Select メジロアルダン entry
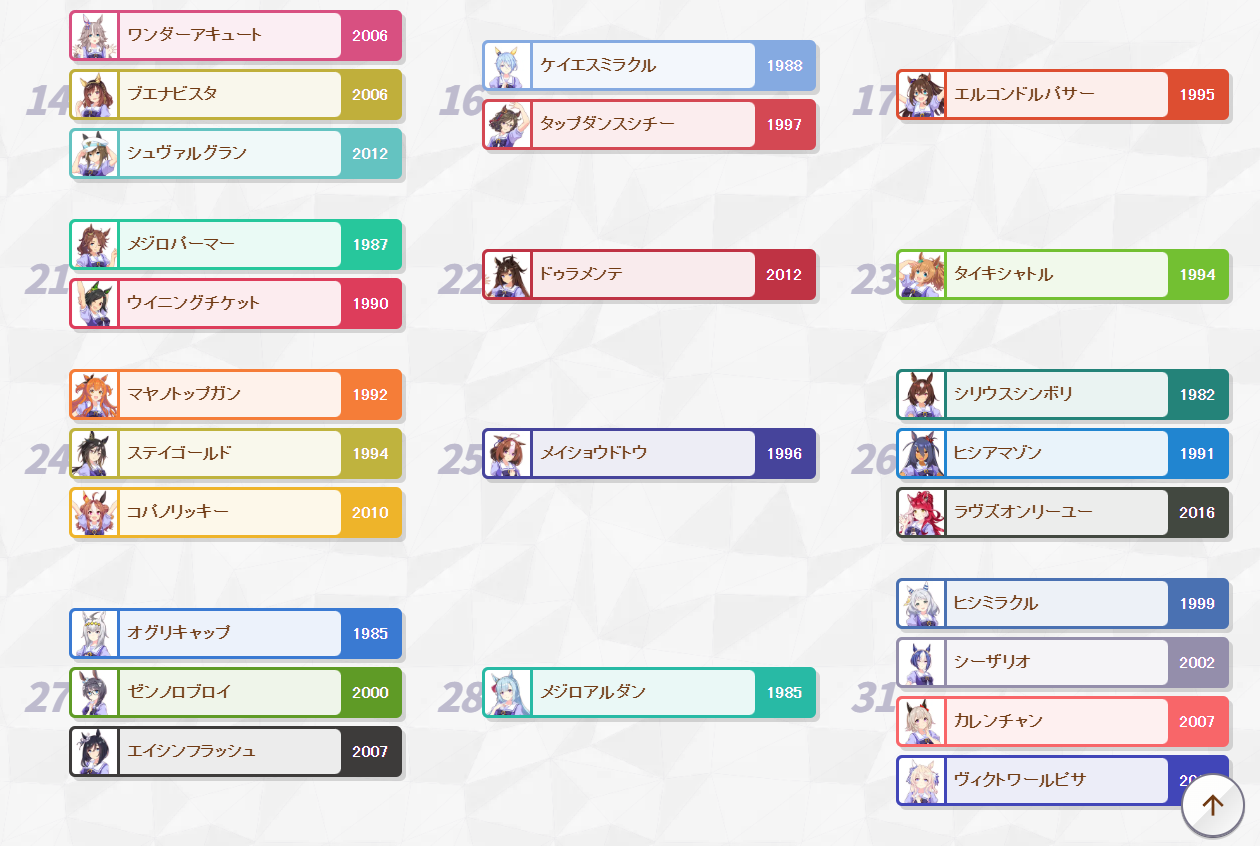This screenshot has height=846, width=1260. pos(649,692)
